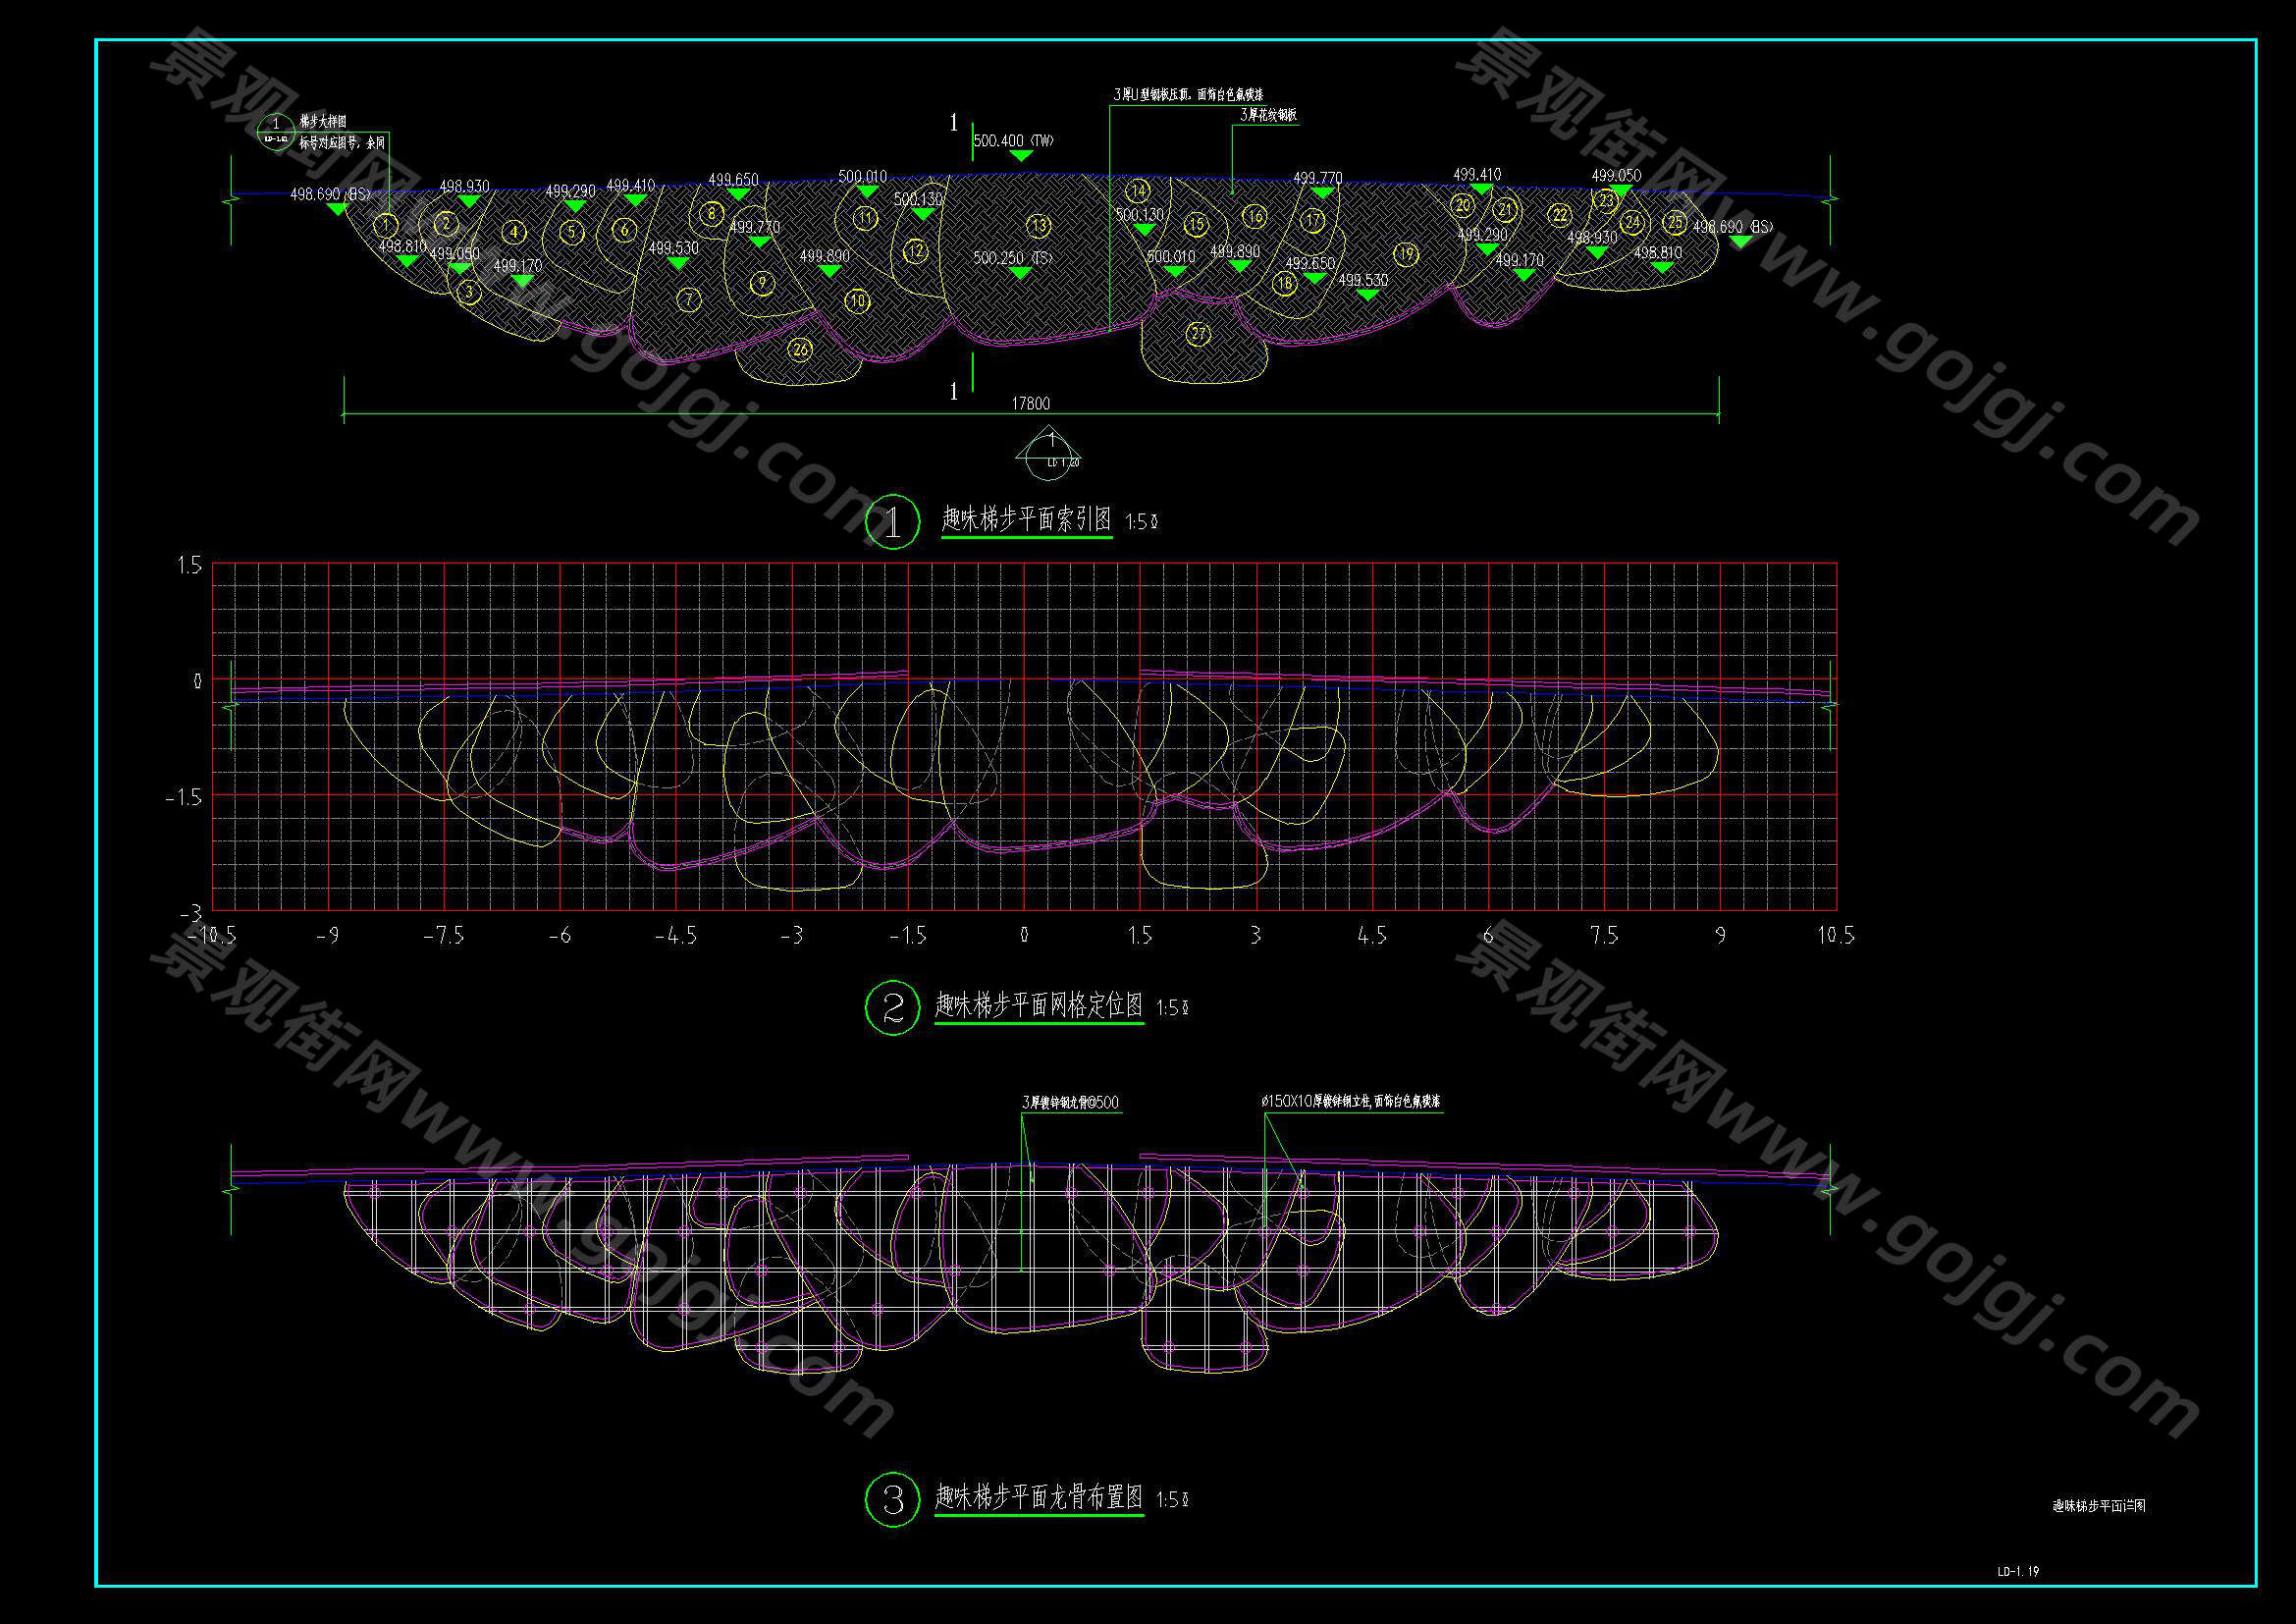Select the 500.250 (TS) elevation marker
The width and height of the screenshot is (2296, 1624).
[1020, 272]
